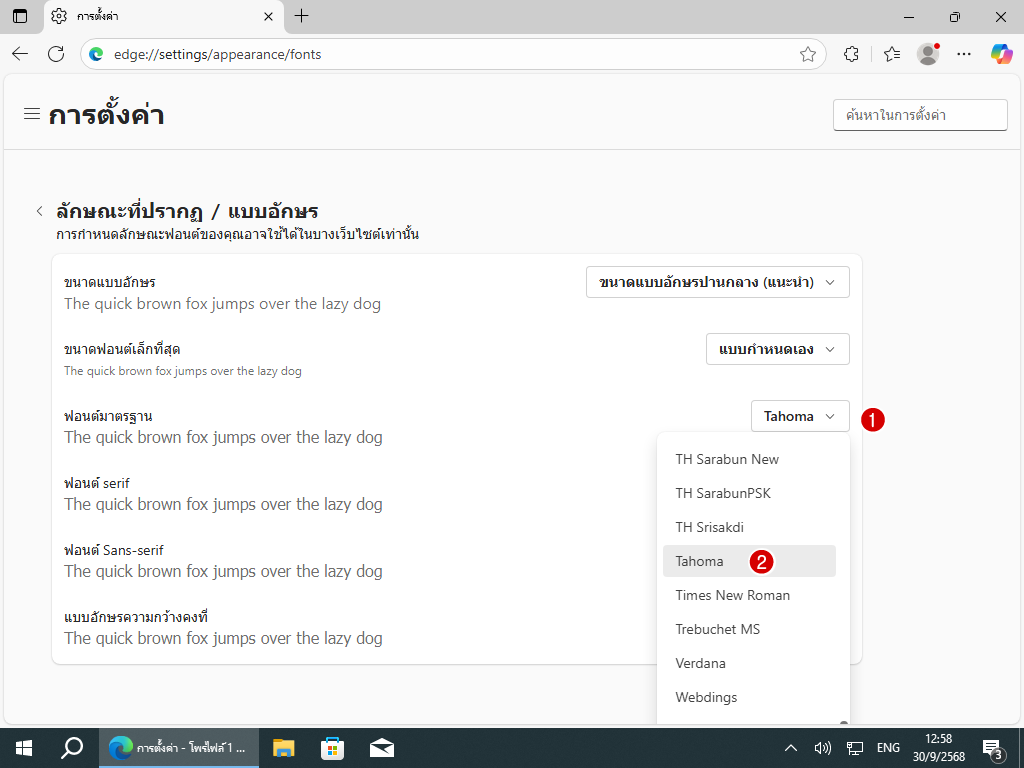Screen dimensions: 1024x768
Task: Expand the font size dropdown
Action: point(717,282)
